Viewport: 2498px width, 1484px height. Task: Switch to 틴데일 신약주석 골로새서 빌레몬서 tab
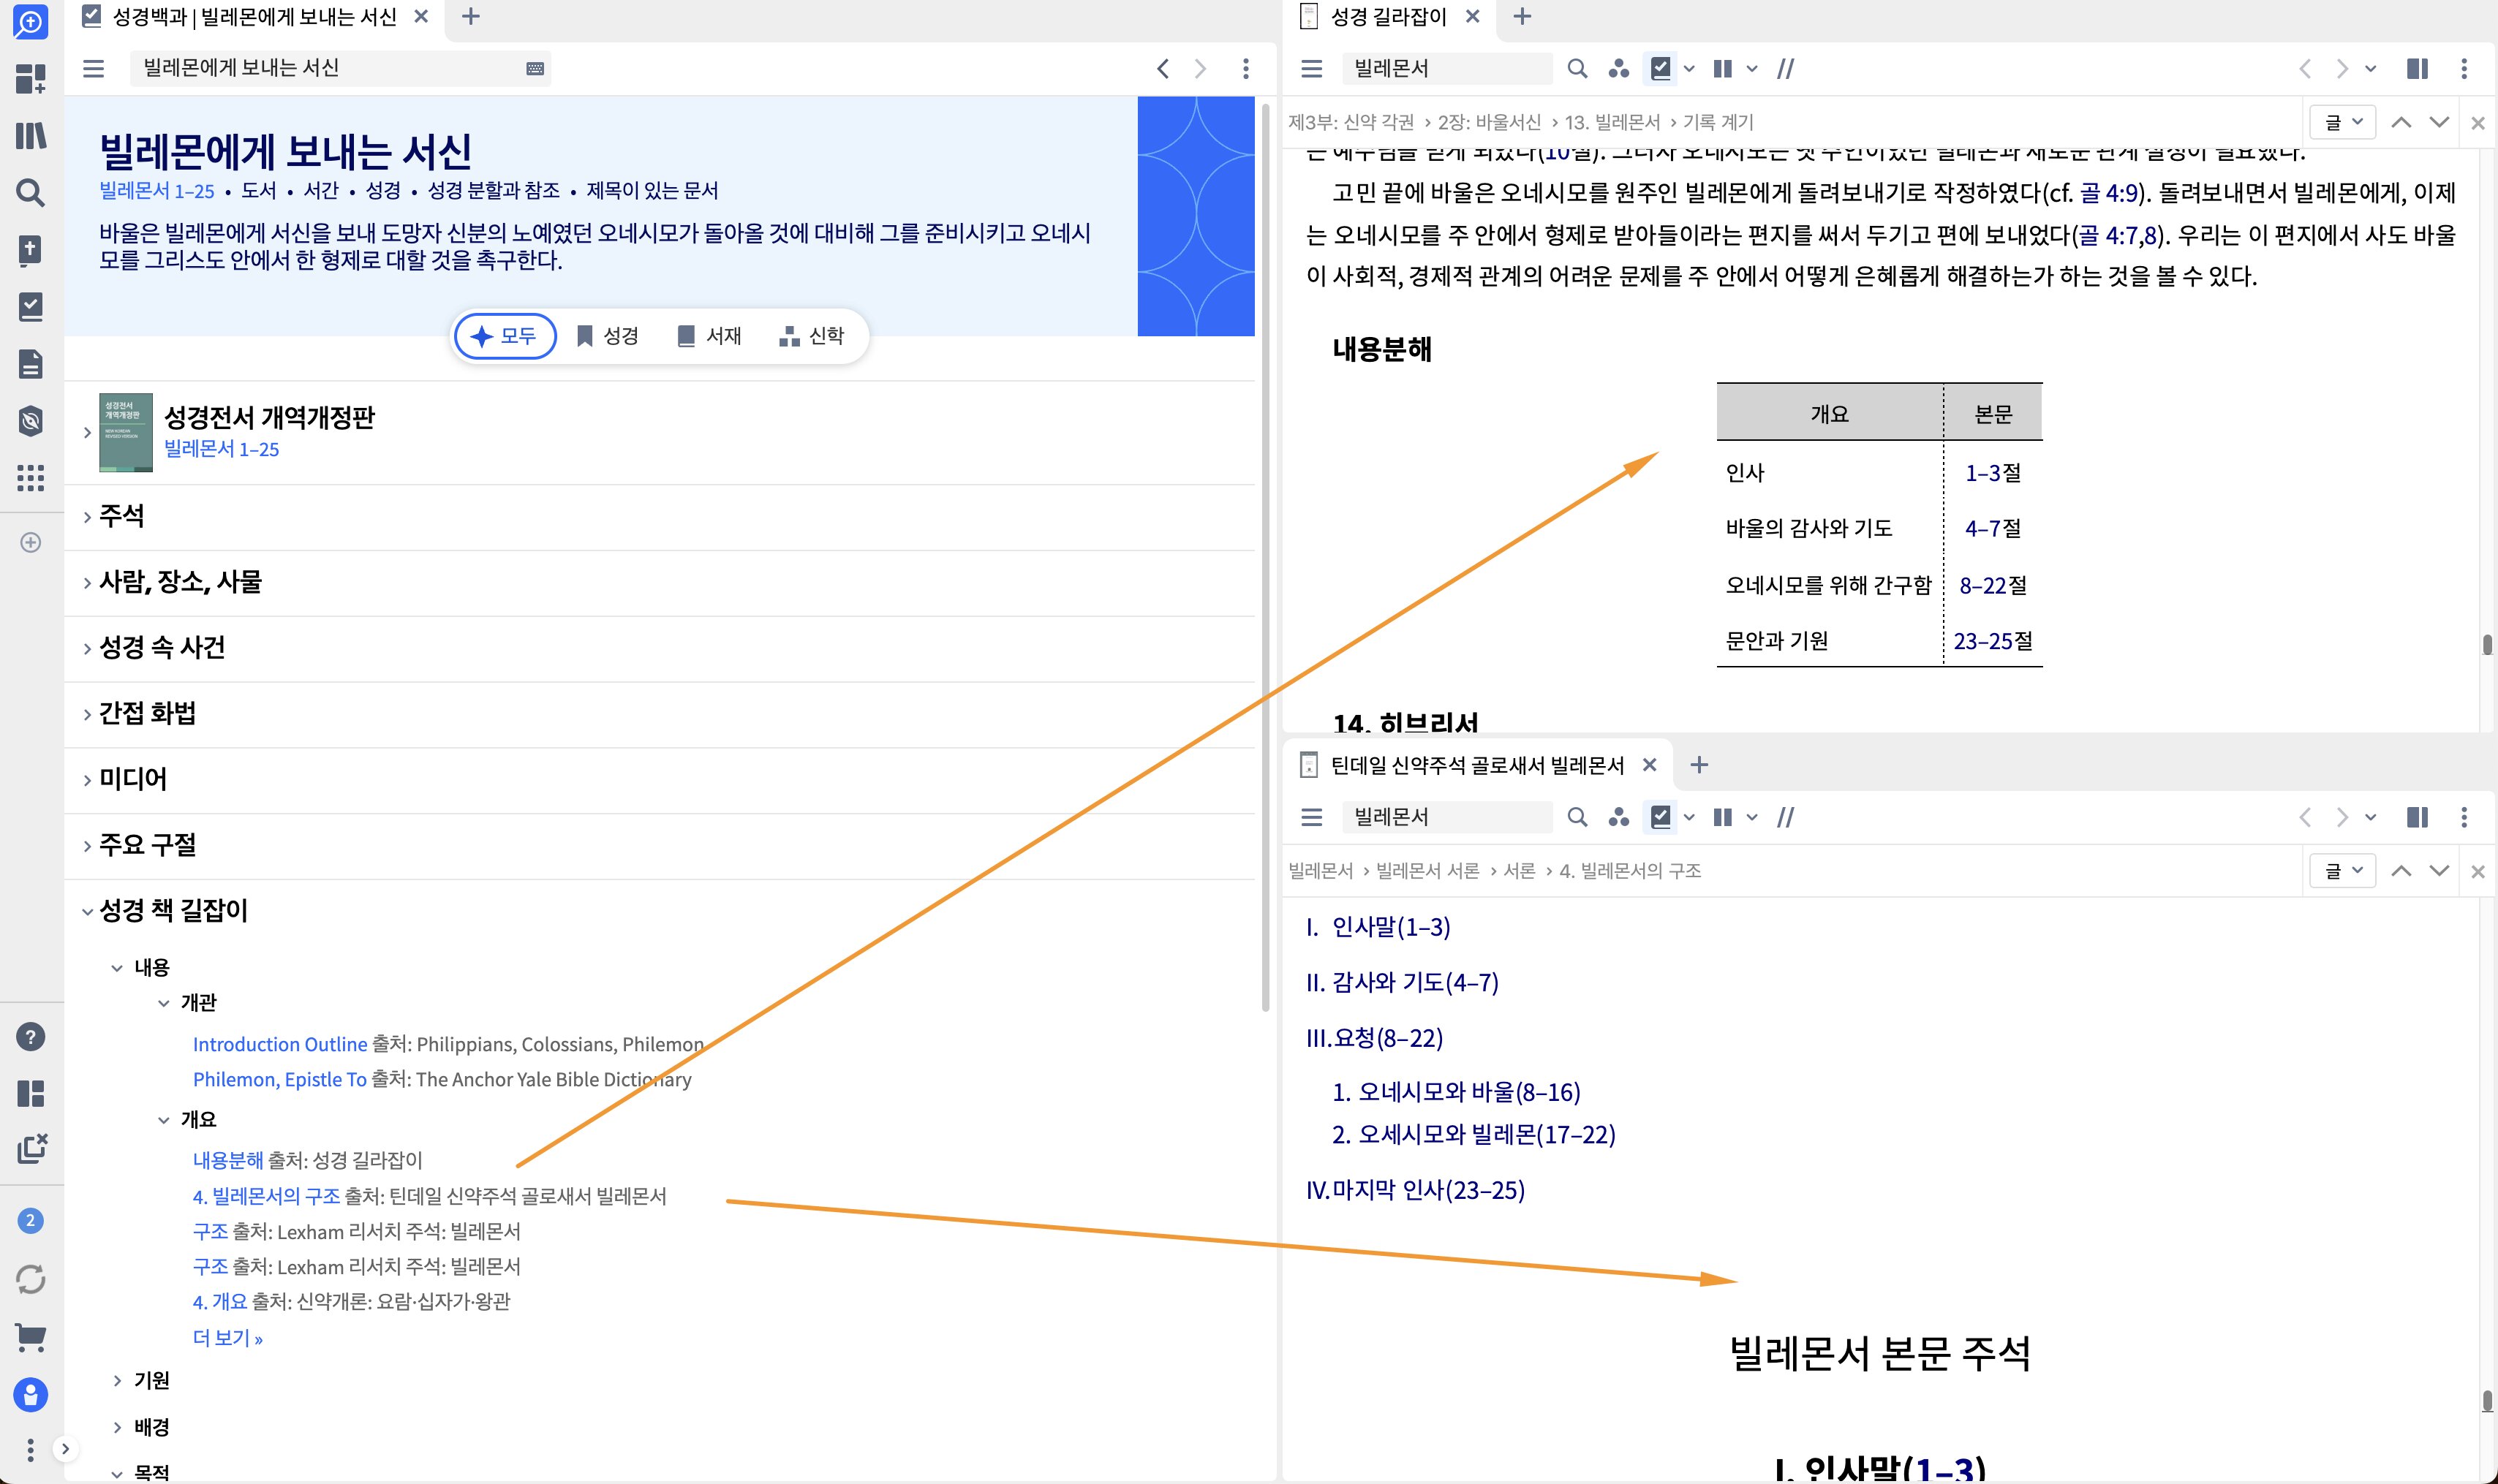[x=1476, y=765]
